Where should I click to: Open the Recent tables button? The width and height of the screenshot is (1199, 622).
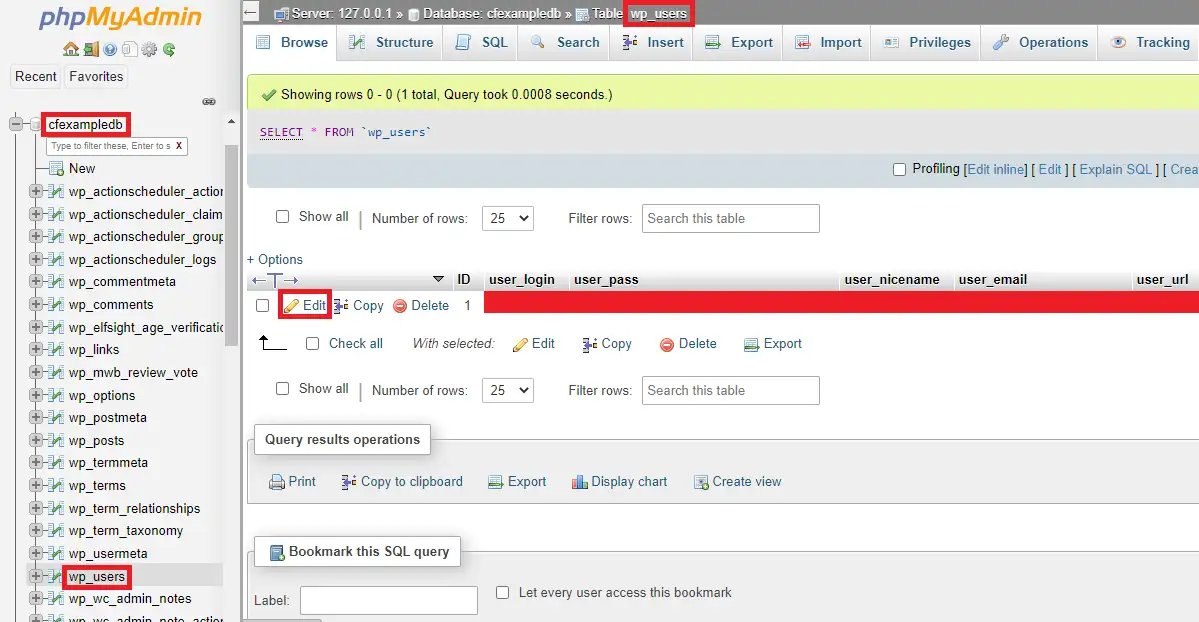[x=36, y=77]
